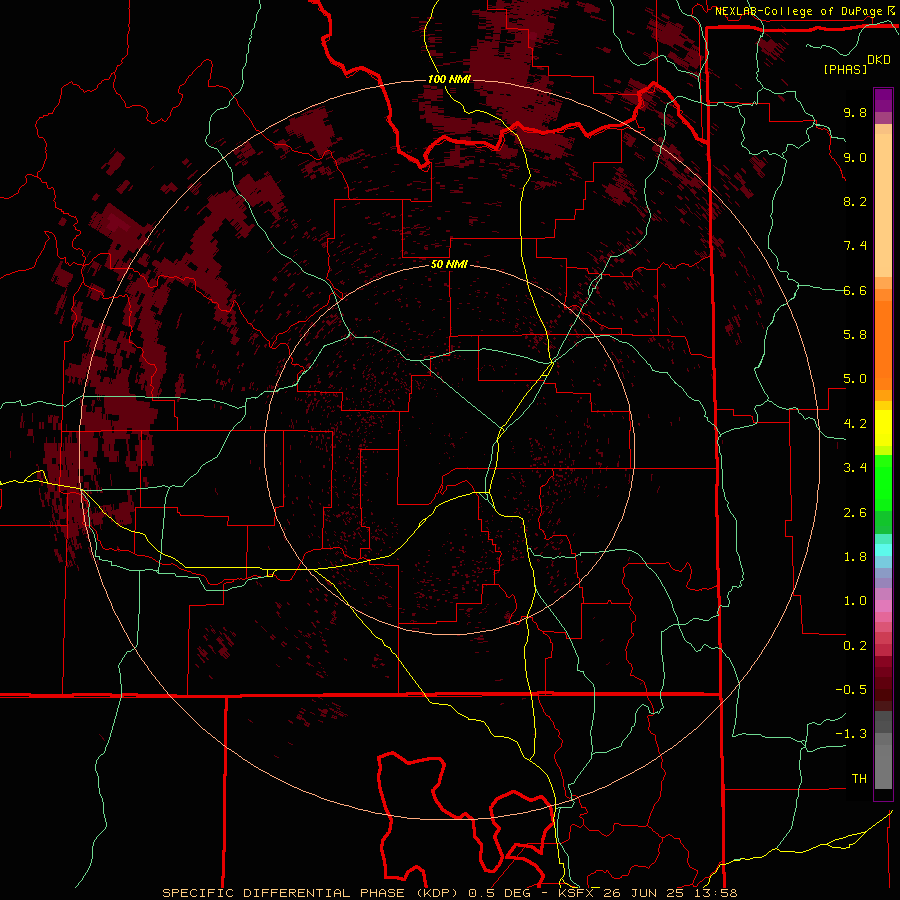The image size is (900, 900).
Task: Click the "50 NMI" range ring label
Action: pyautogui.click(x=449, y=264)
